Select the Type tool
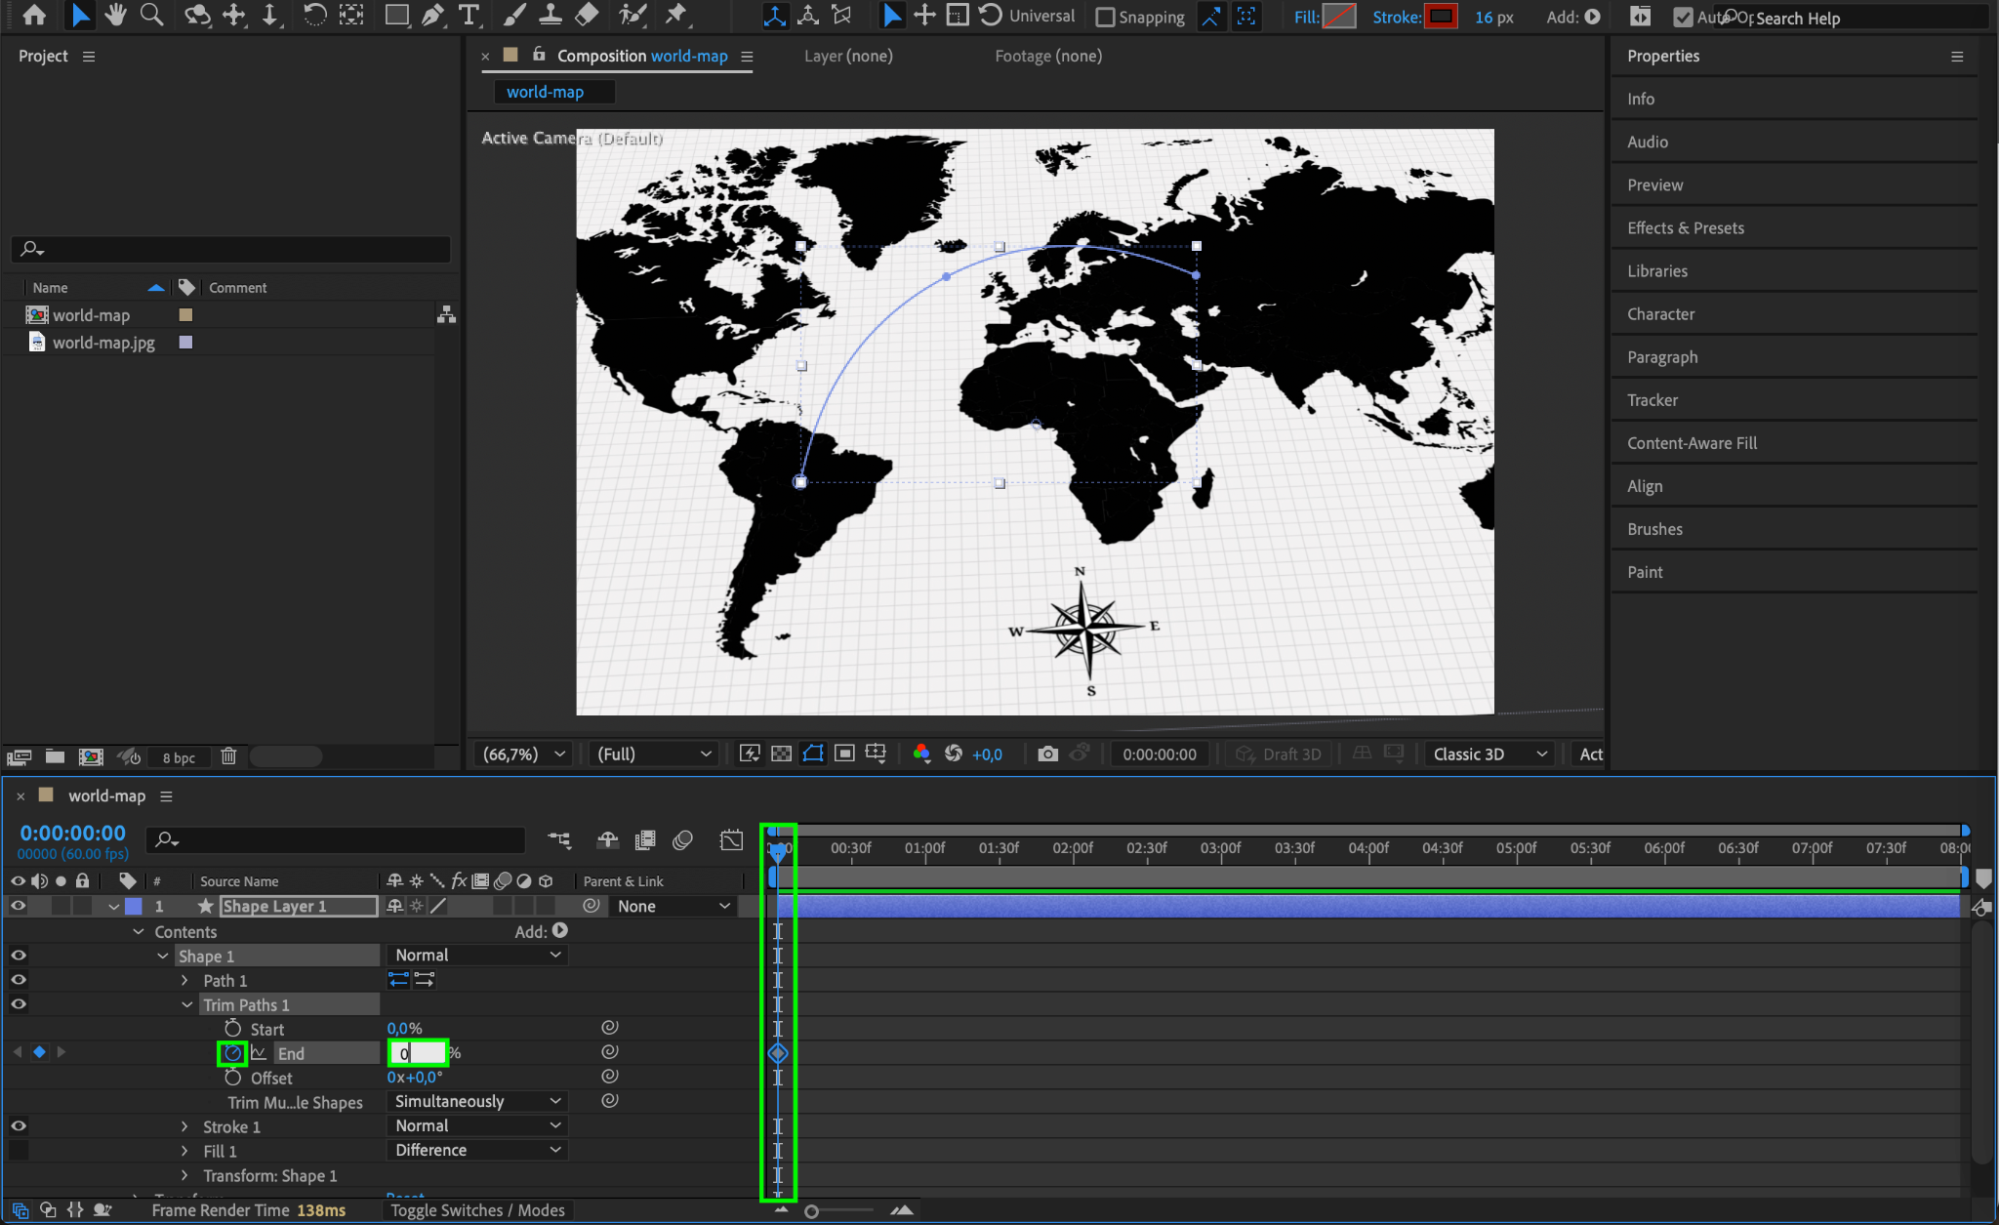Screen dimensions: 1999x1225 point(468,15)
